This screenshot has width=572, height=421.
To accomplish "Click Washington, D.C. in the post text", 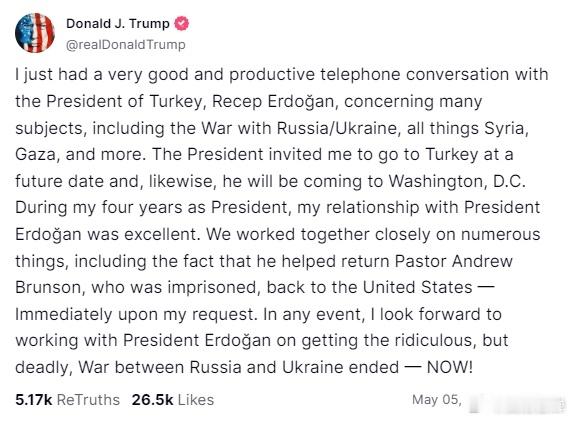I will [x=457, y=181].
